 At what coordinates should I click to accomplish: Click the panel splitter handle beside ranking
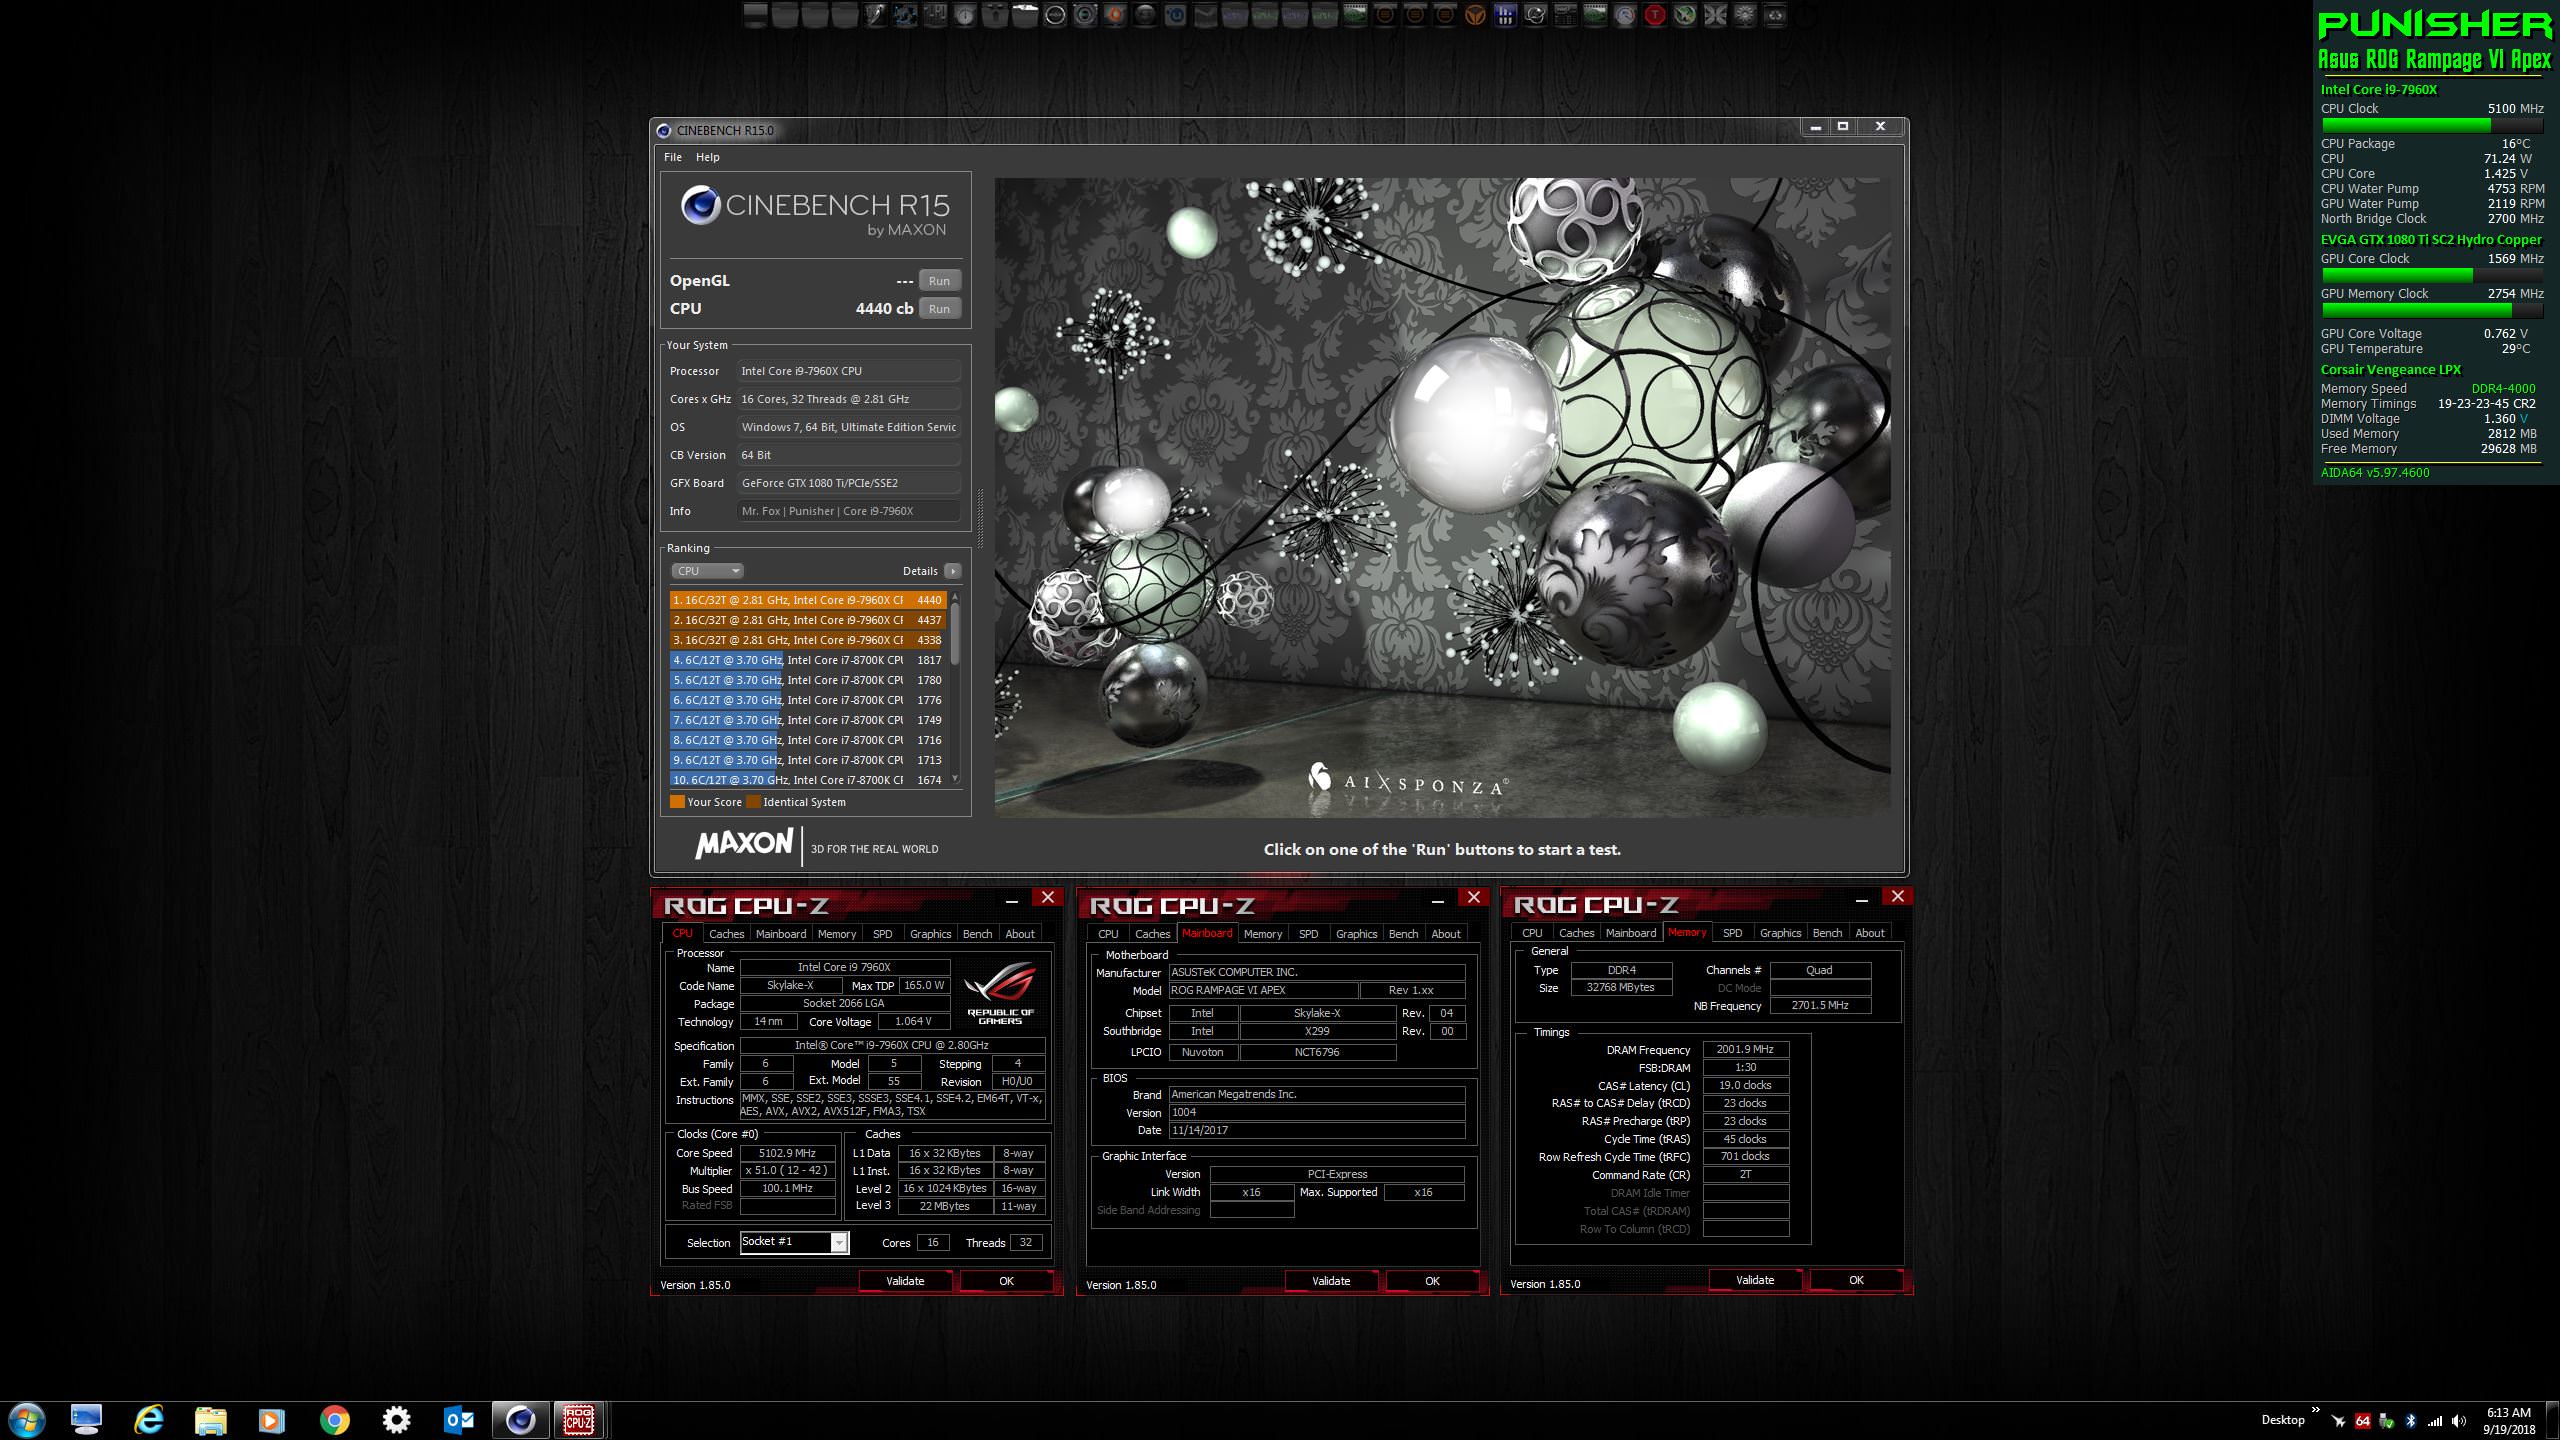[980, 518]
